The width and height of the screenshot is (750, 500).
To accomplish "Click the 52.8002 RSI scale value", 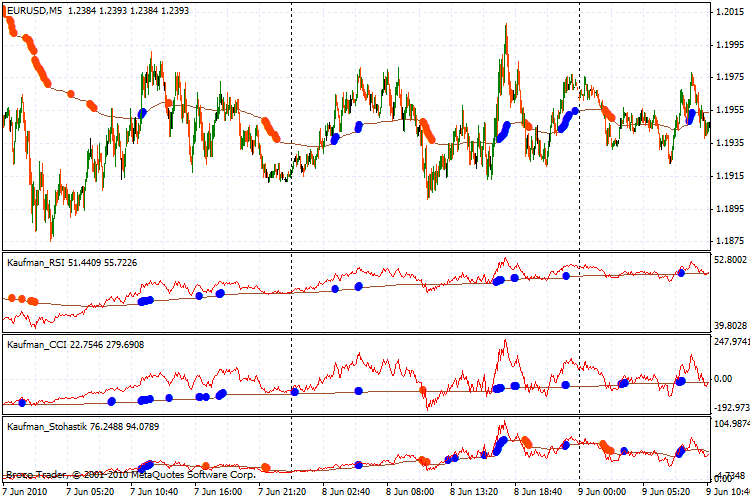I will (729, 258).
